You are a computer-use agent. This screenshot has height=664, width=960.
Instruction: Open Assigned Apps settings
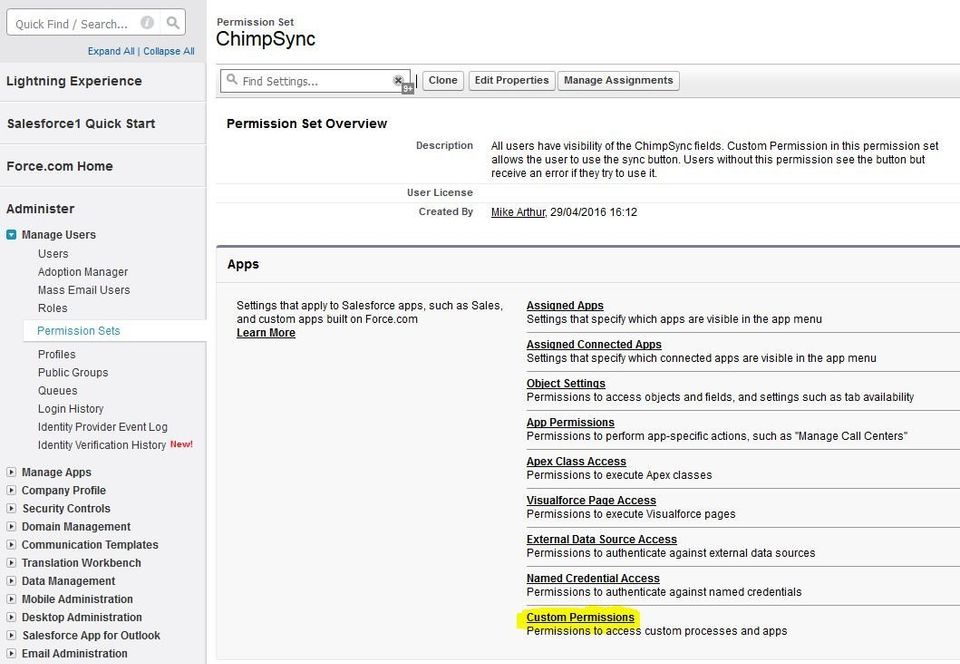point(565,305)
